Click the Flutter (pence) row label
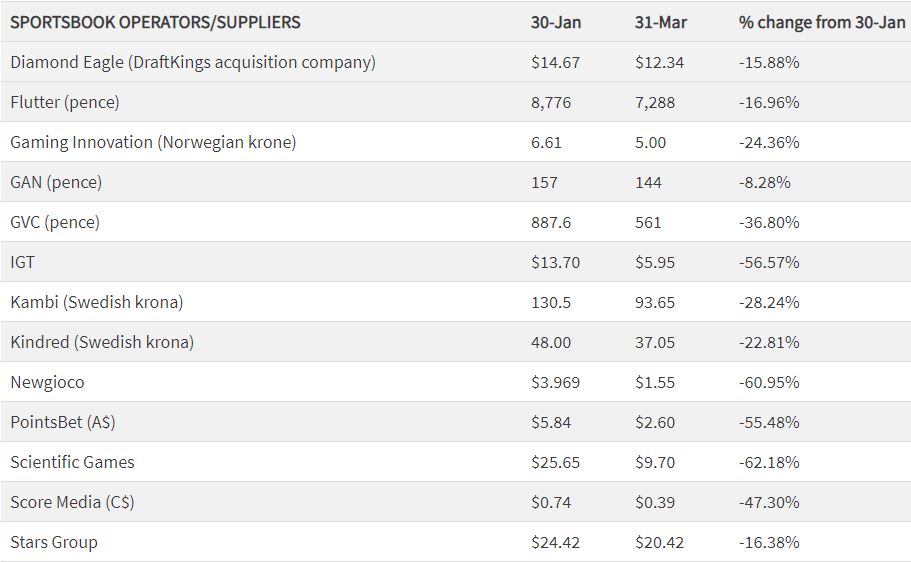Screen dimensions: 911x562 pos(65,102)
